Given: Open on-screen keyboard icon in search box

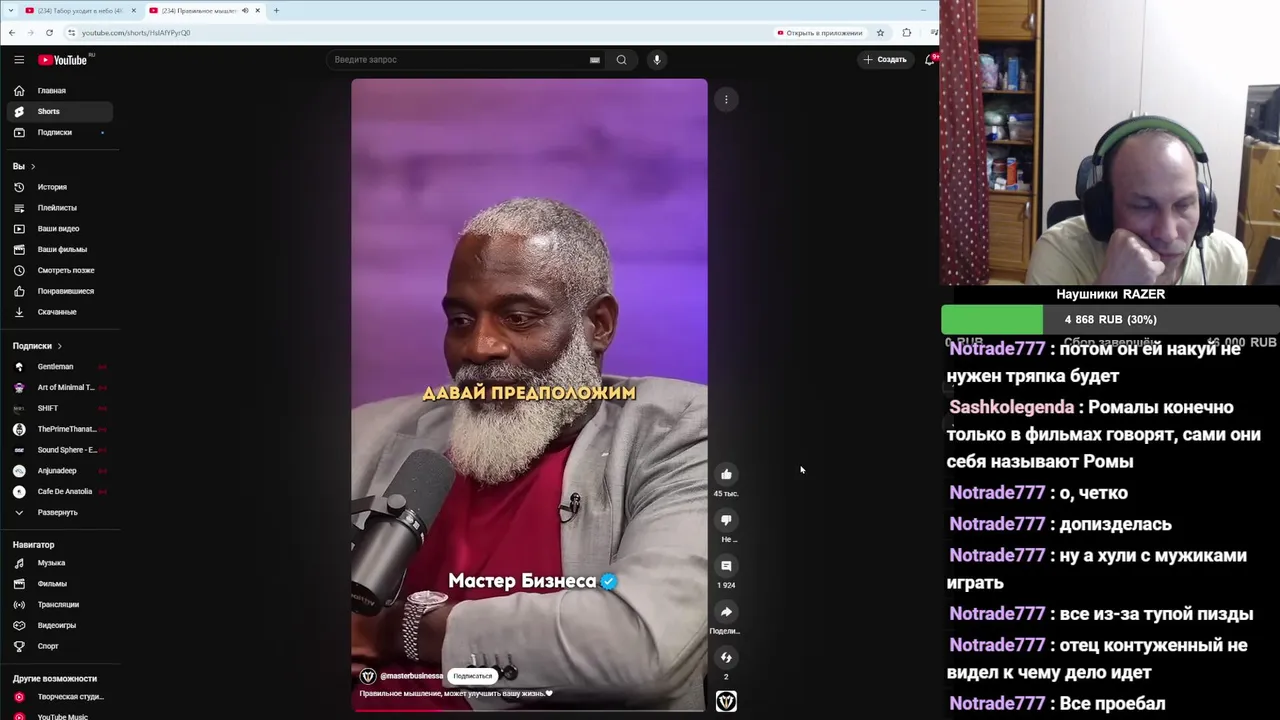Looking at the screenshot, I should point(595,60).
